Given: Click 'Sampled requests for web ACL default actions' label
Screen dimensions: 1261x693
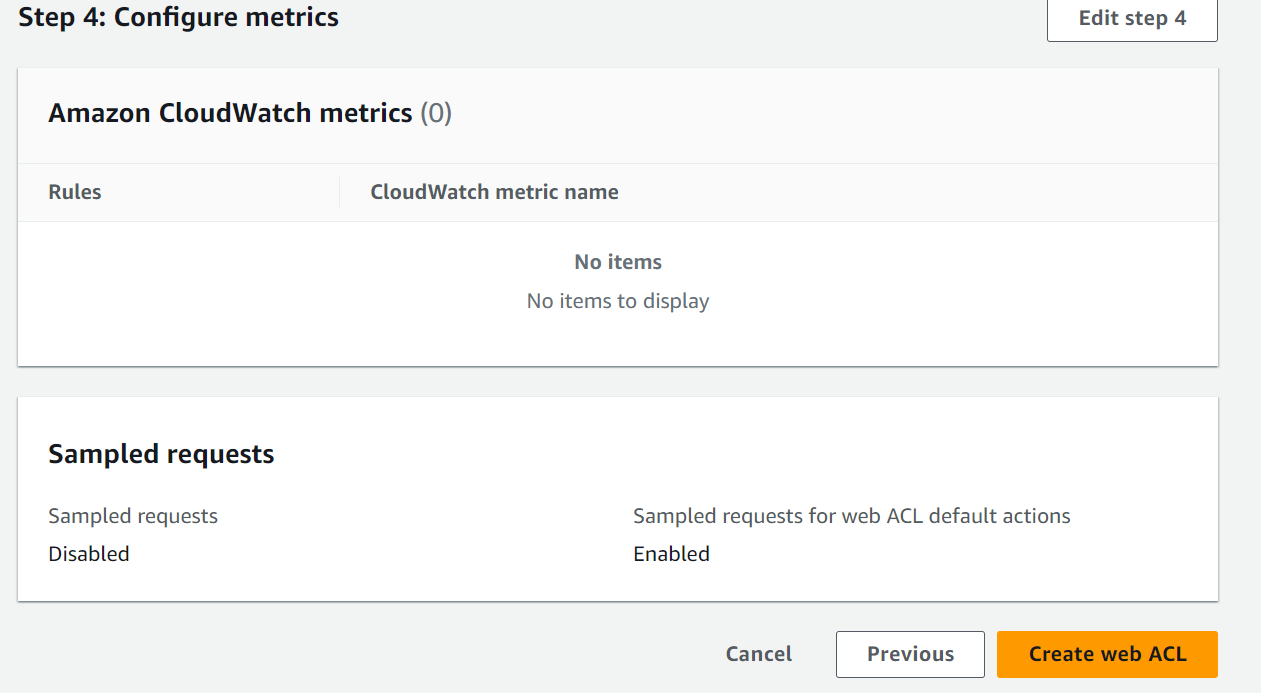Looking at the screenshot, I should click(852, 516).
